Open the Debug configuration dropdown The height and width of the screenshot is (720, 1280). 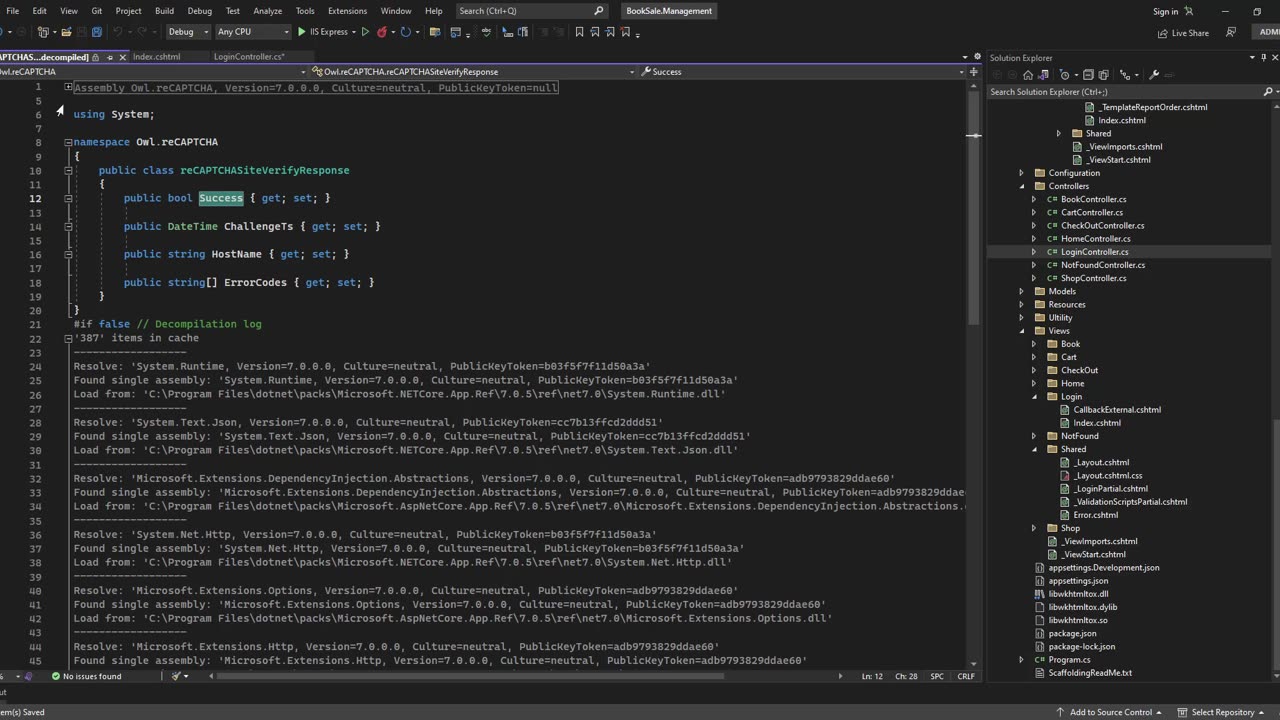(x=187, y=32)
